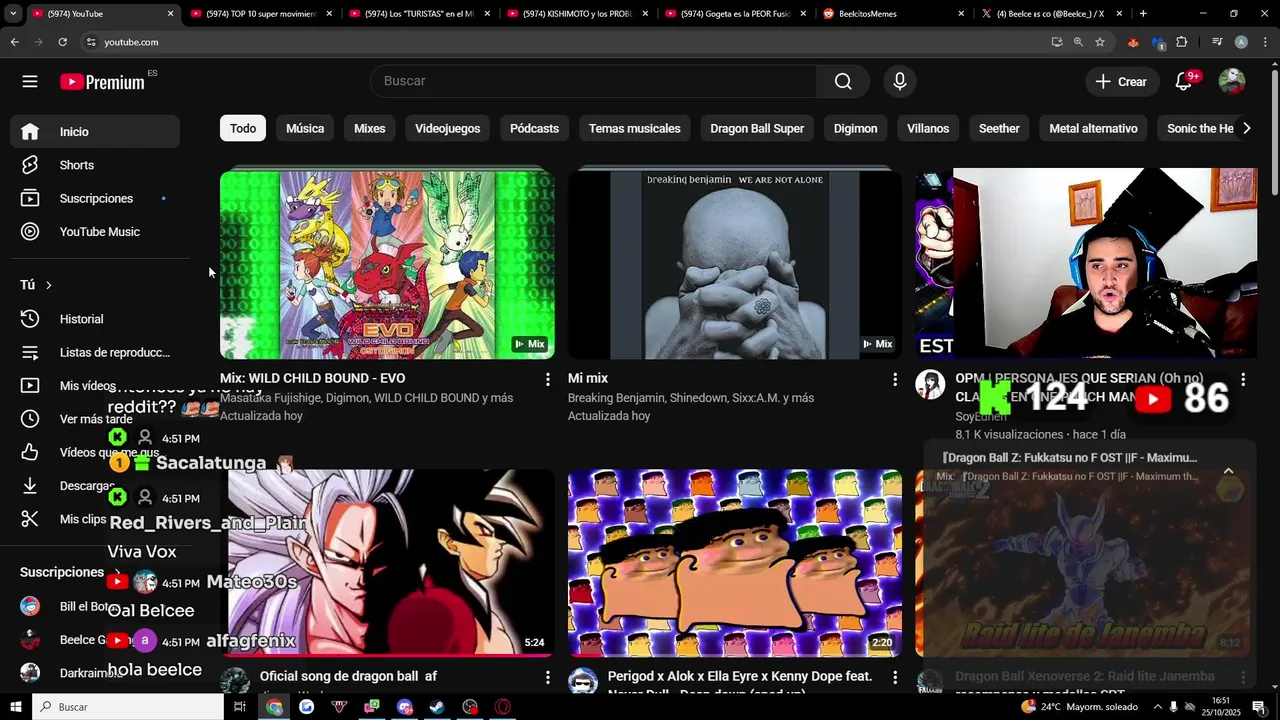
Task: Open options for WILD CHILD BOUND mix
Action: pos(547,380)
